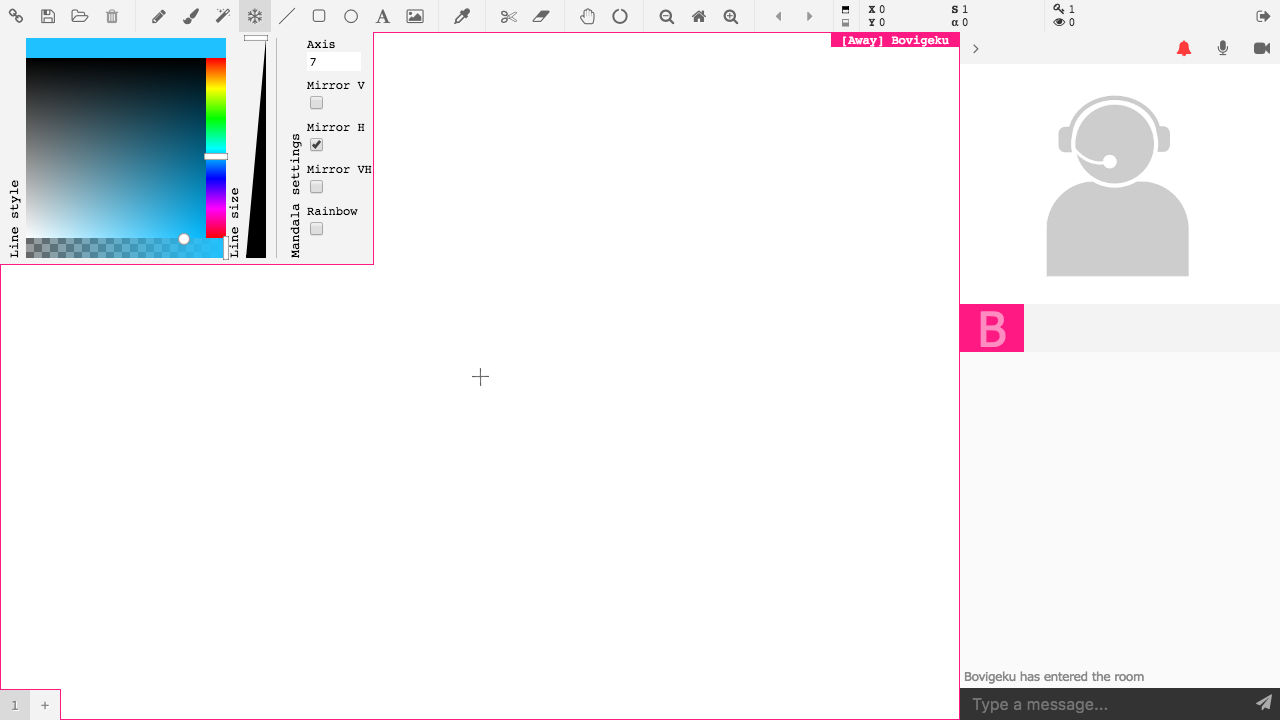This screenshot has width=1280, height=720.
Task: Uncheck the Mirror H checkbox
Action: [316, 145]
